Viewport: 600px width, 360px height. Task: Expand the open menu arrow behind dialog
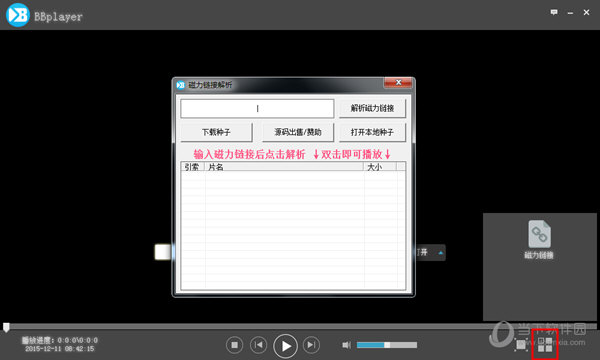pos(441,253)
